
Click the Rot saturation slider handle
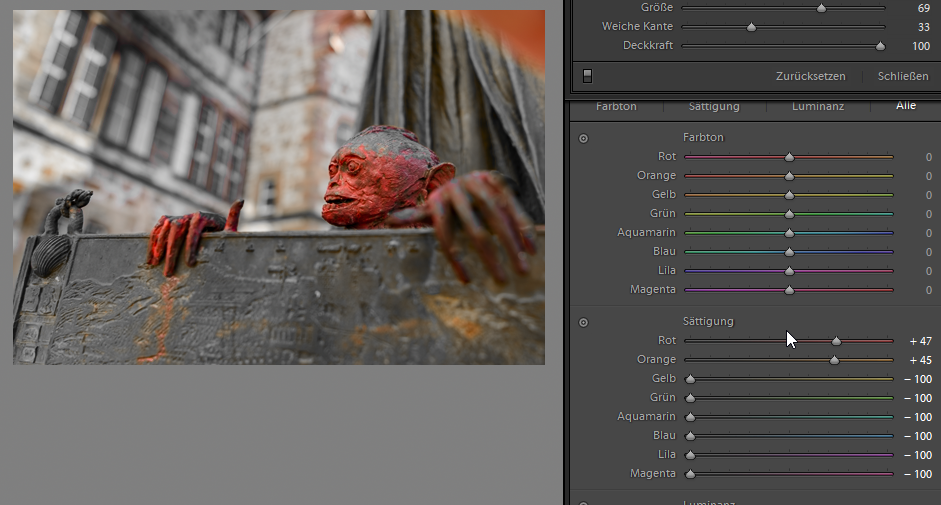pos(837,341)
